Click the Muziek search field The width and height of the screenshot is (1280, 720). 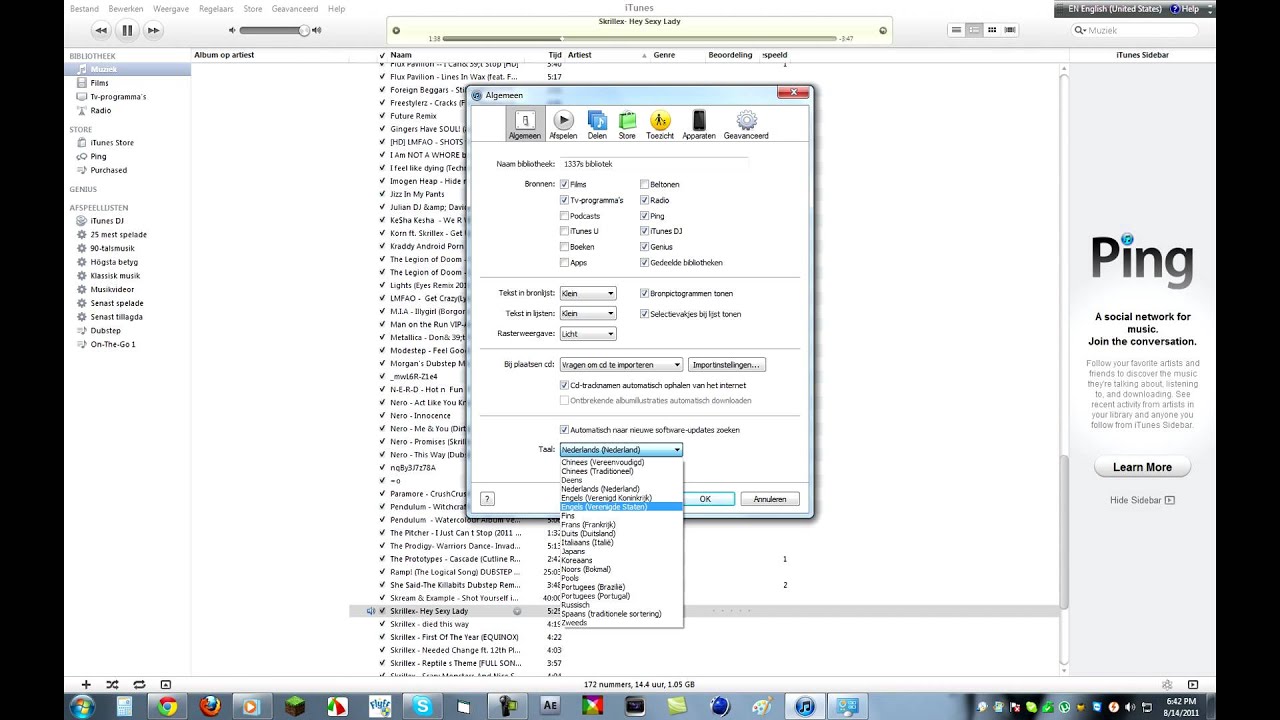point(1135,30)
